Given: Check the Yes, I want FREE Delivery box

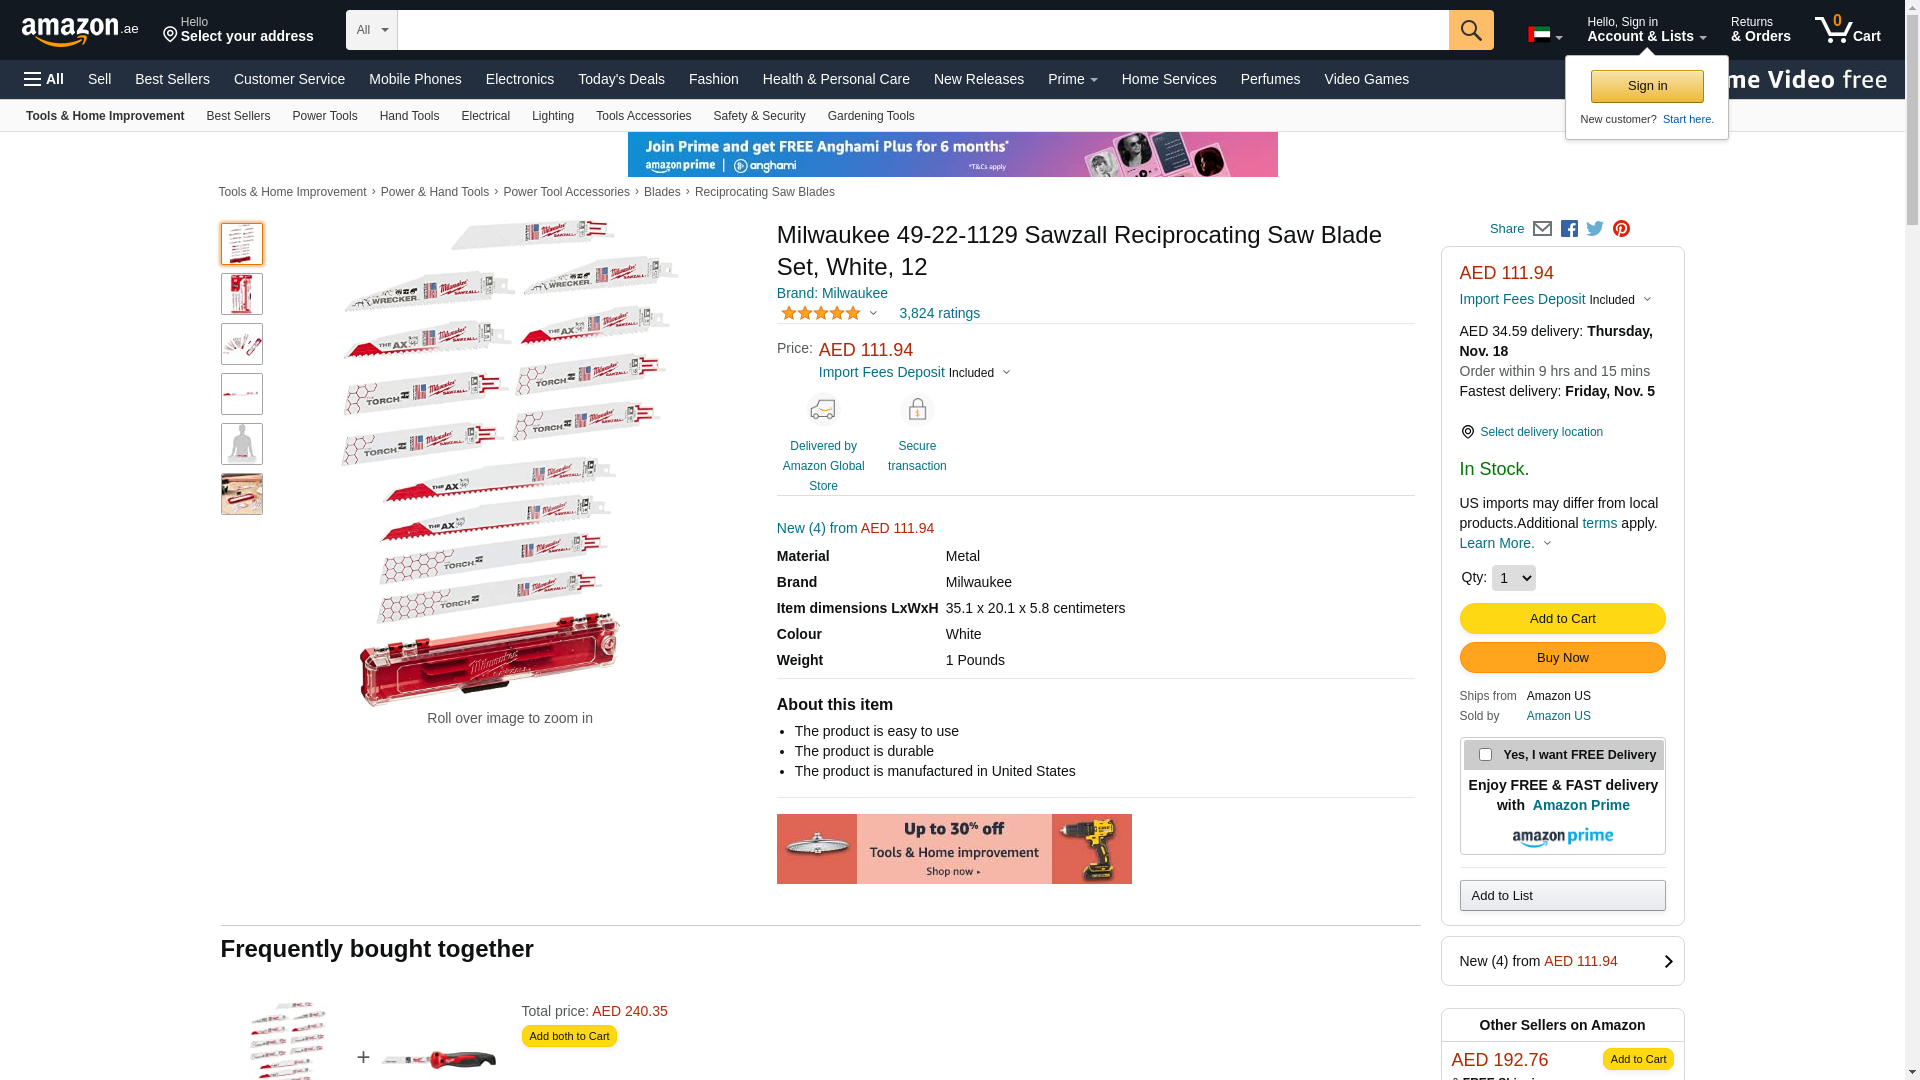Looking at the screenshot, I should point(1485,755).
